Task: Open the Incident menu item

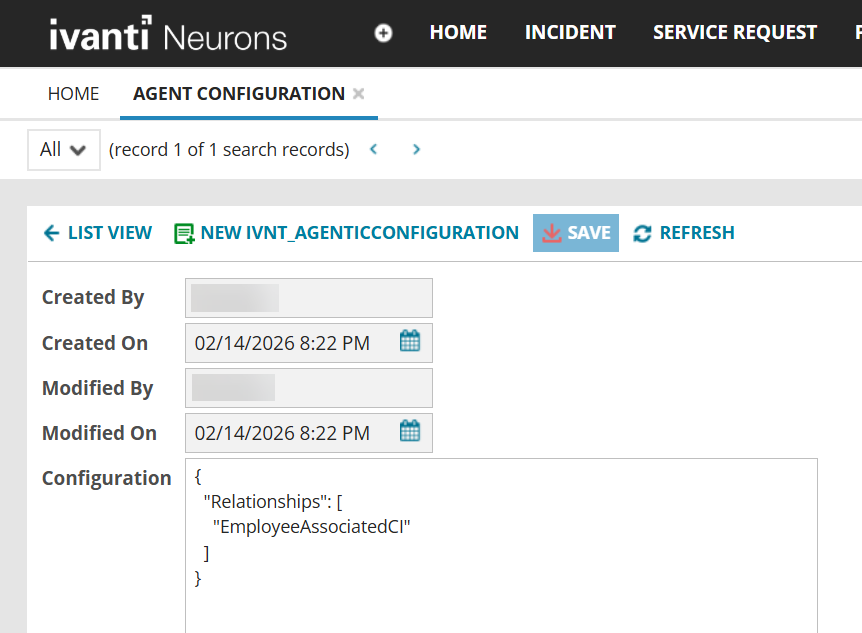Action: click(x=570, y=33)
